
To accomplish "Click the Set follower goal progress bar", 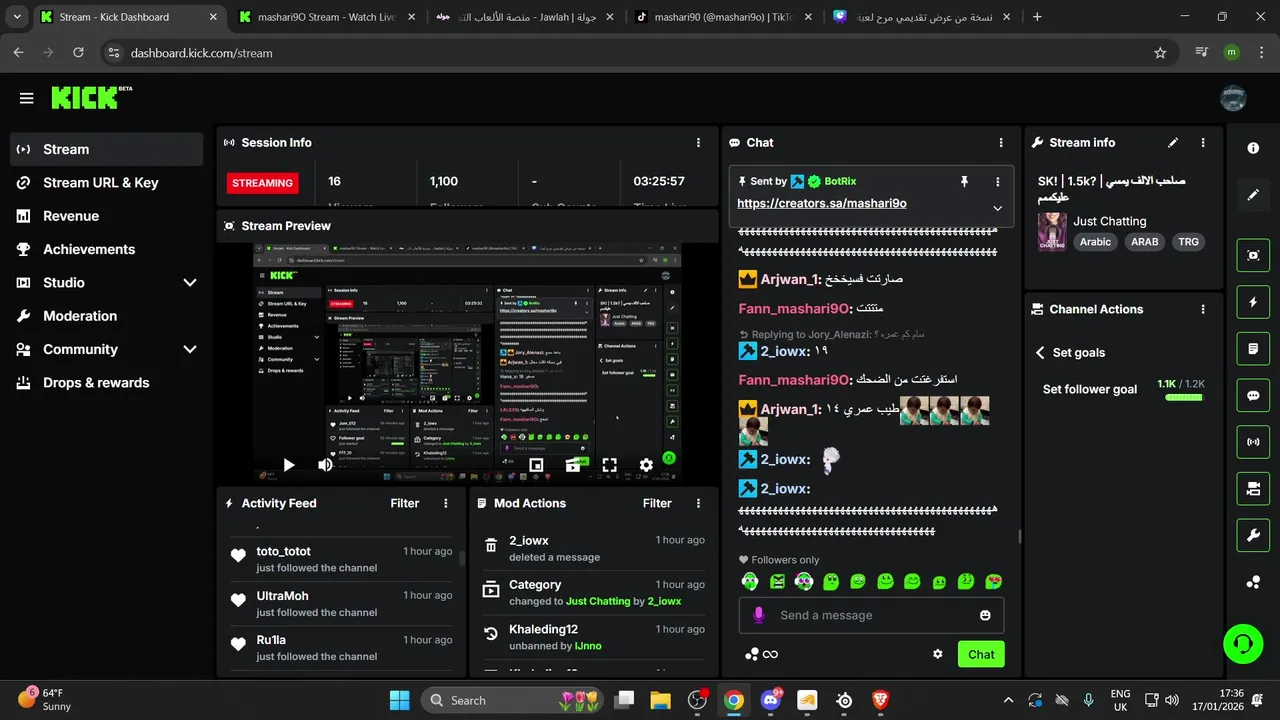I will 1184,398.
